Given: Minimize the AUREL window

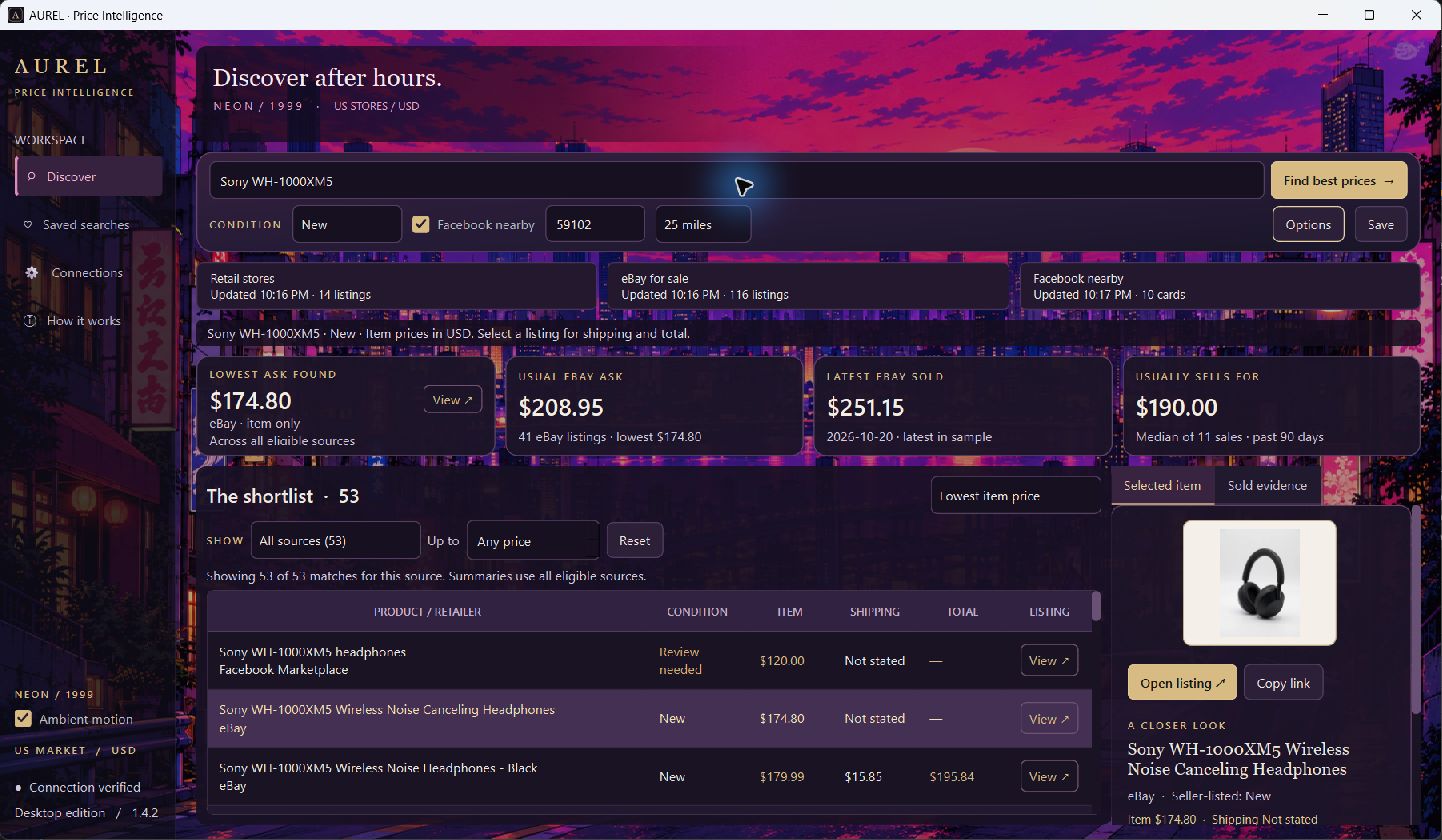Looking at the screenshot, I should (1323, 15).
